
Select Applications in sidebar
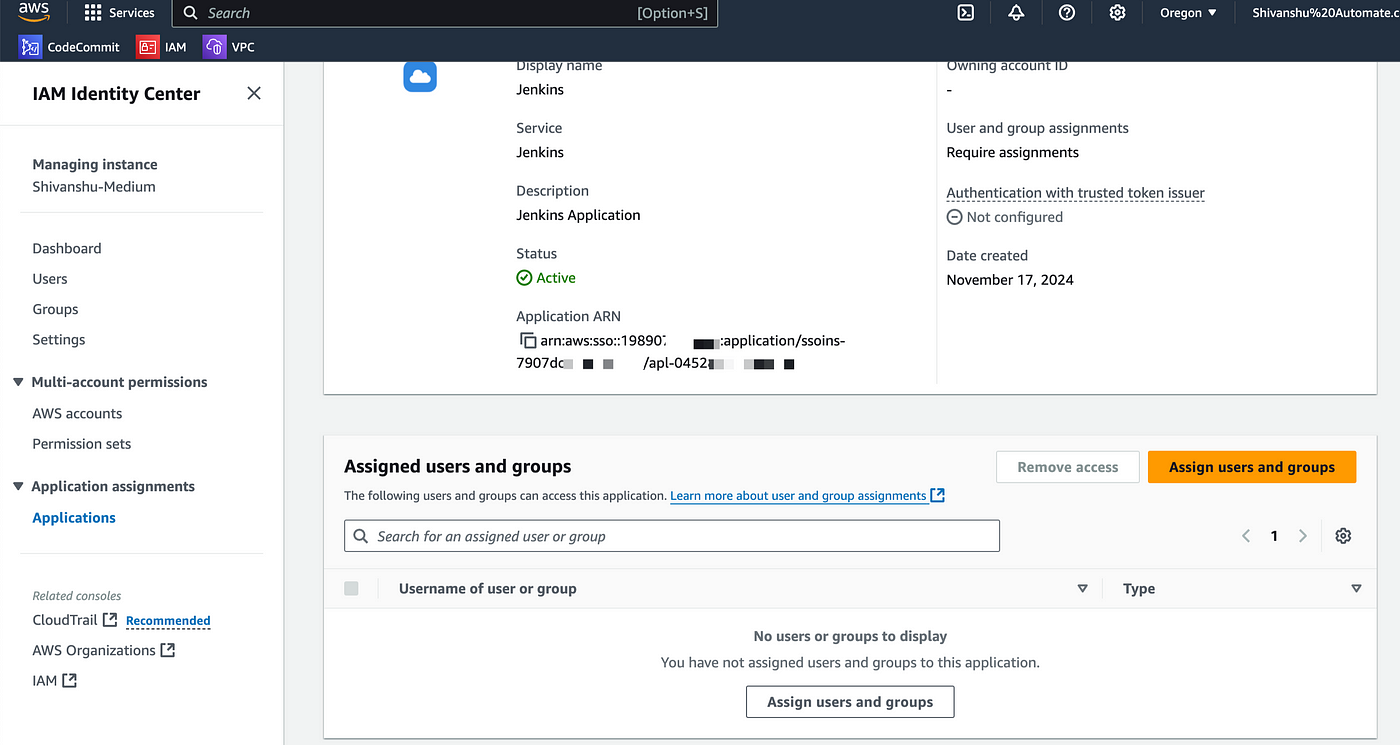74,518
